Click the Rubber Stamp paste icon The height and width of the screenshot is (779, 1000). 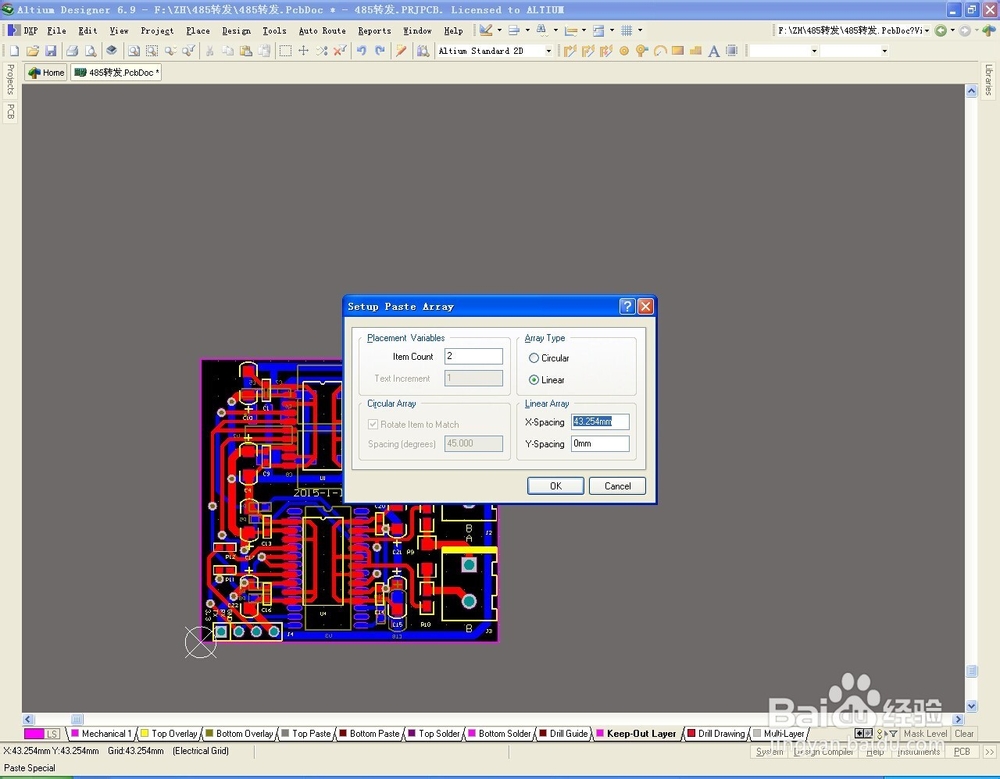(263, 50)
